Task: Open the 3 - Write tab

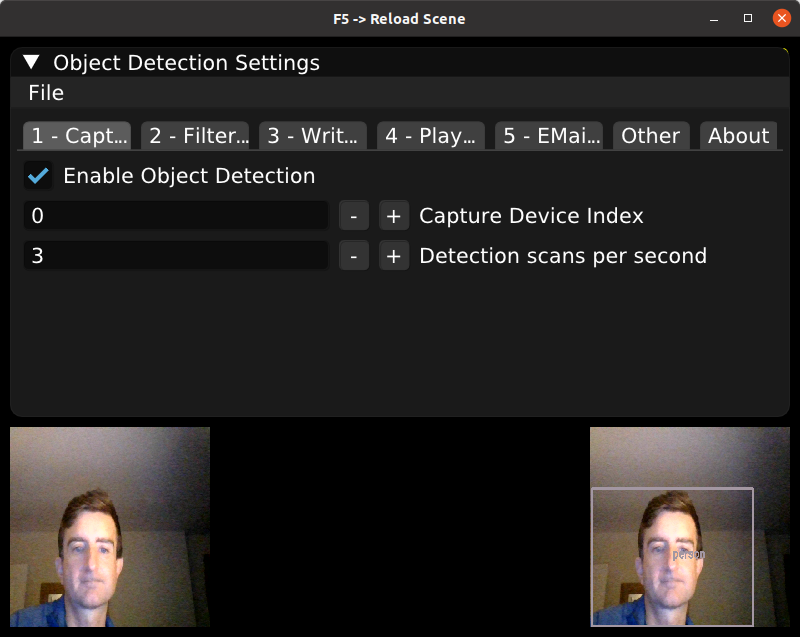Action: (x=313, y=135)
